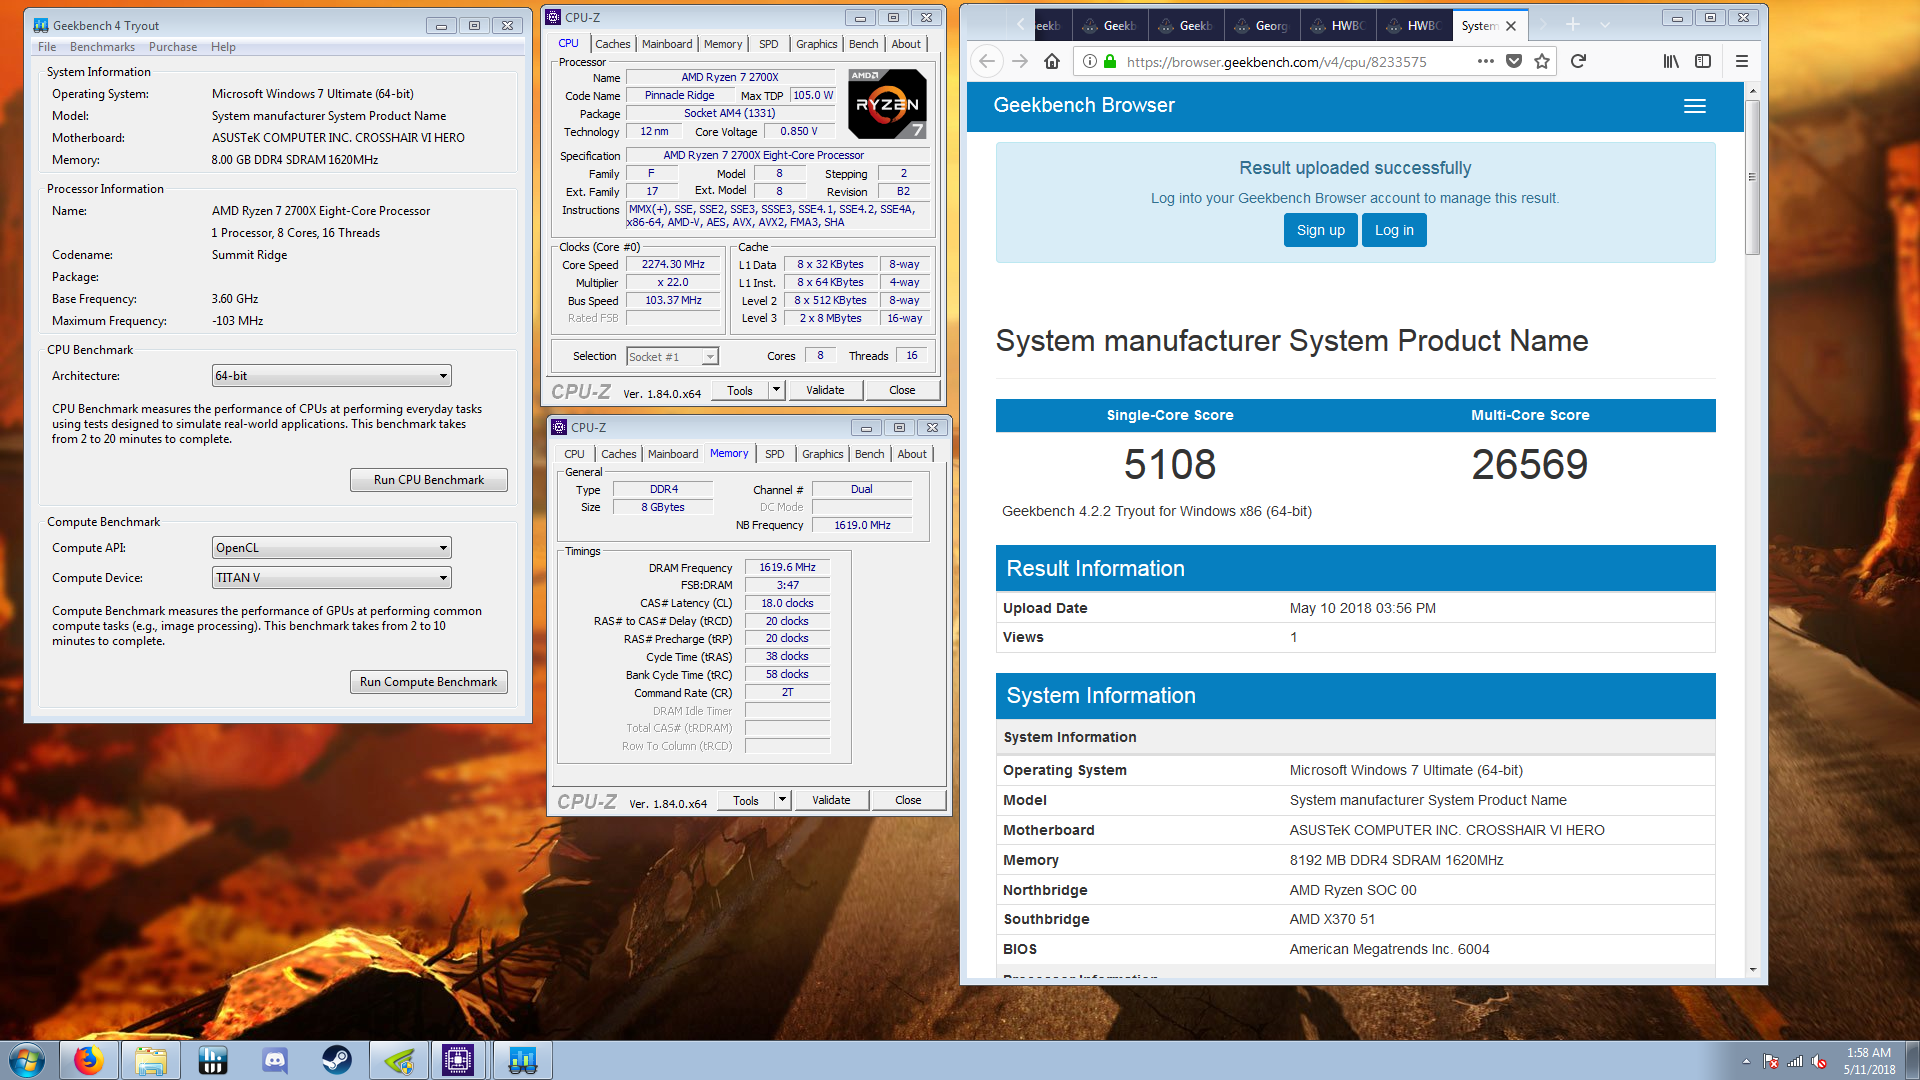Switch to Graphics tab in bottom CPU-Z
The width and height of the screenshot is (1920, 1080).
pyautogui.click(x=822, y=454)
